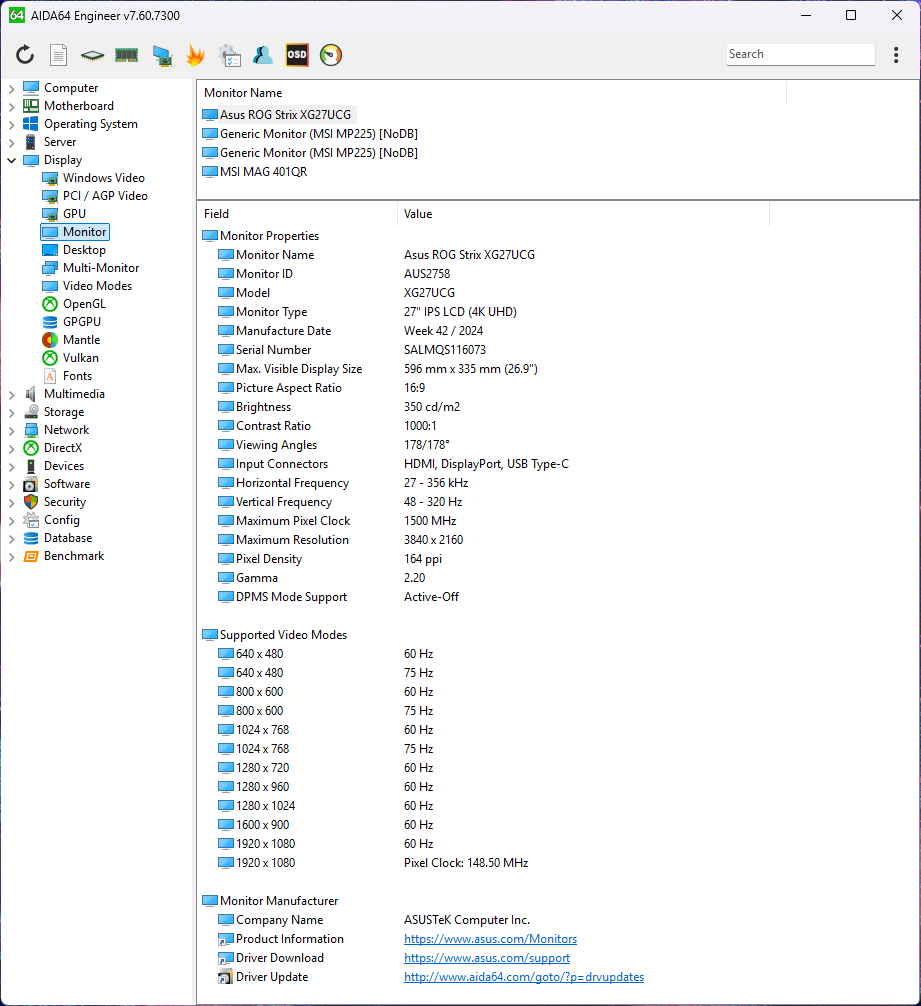
Task: Open the Multi-Monitor tree item
Action: click(90, 268)
